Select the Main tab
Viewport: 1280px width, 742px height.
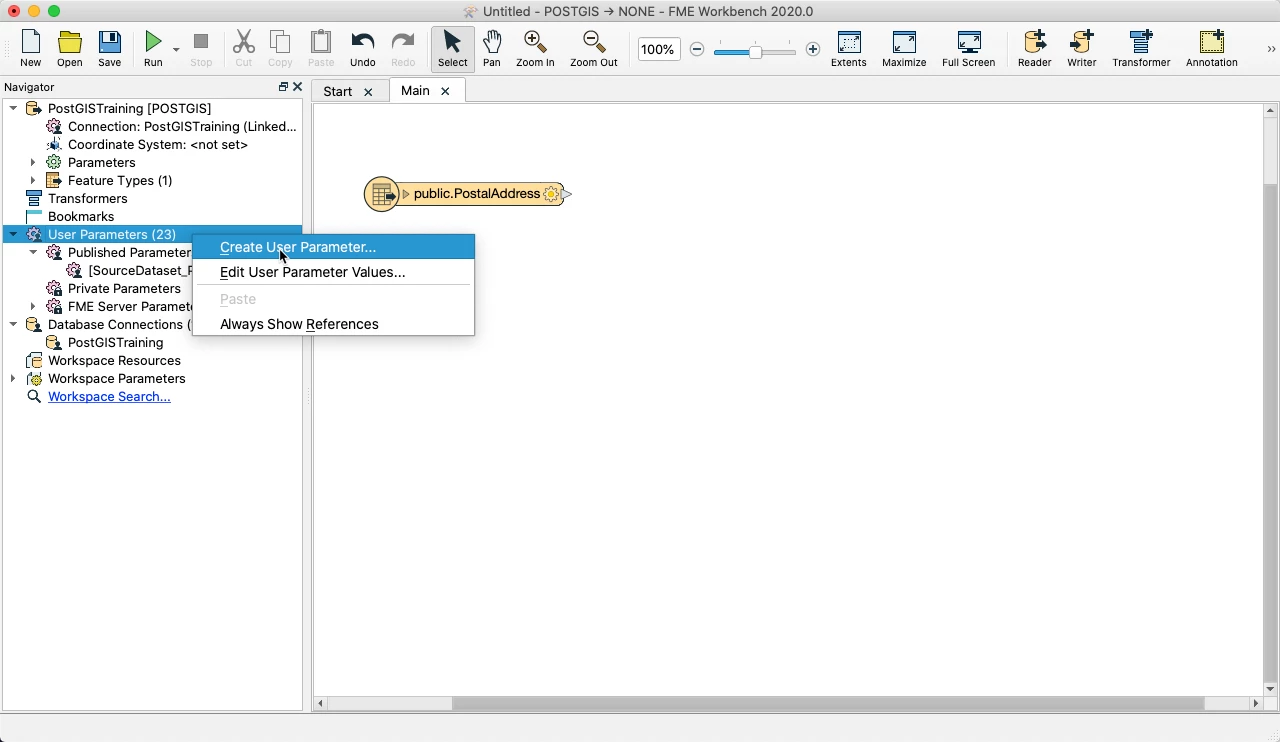point(415,90)
